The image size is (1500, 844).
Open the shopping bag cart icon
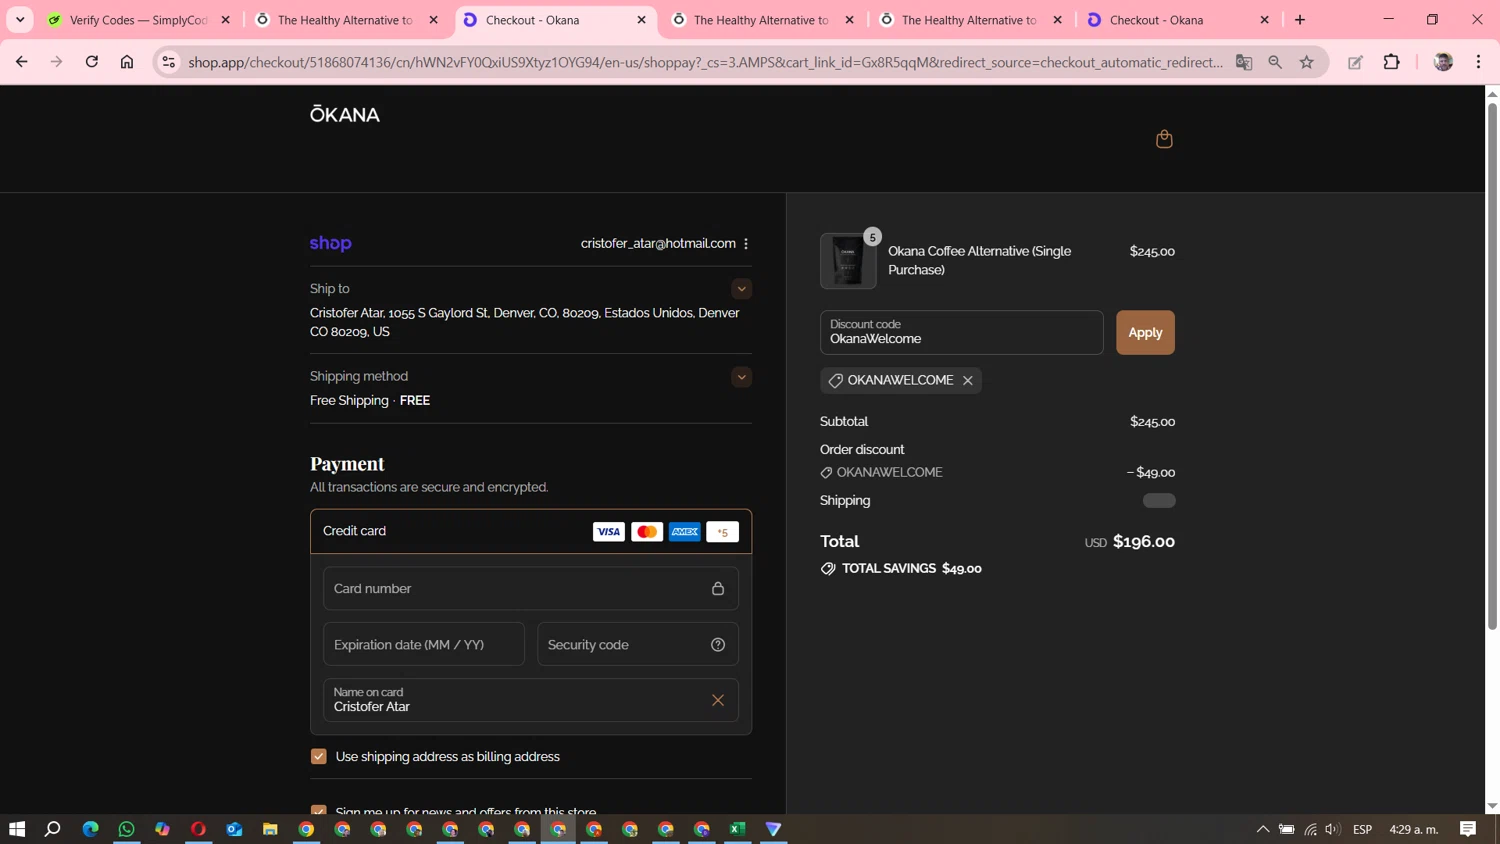1164,139
